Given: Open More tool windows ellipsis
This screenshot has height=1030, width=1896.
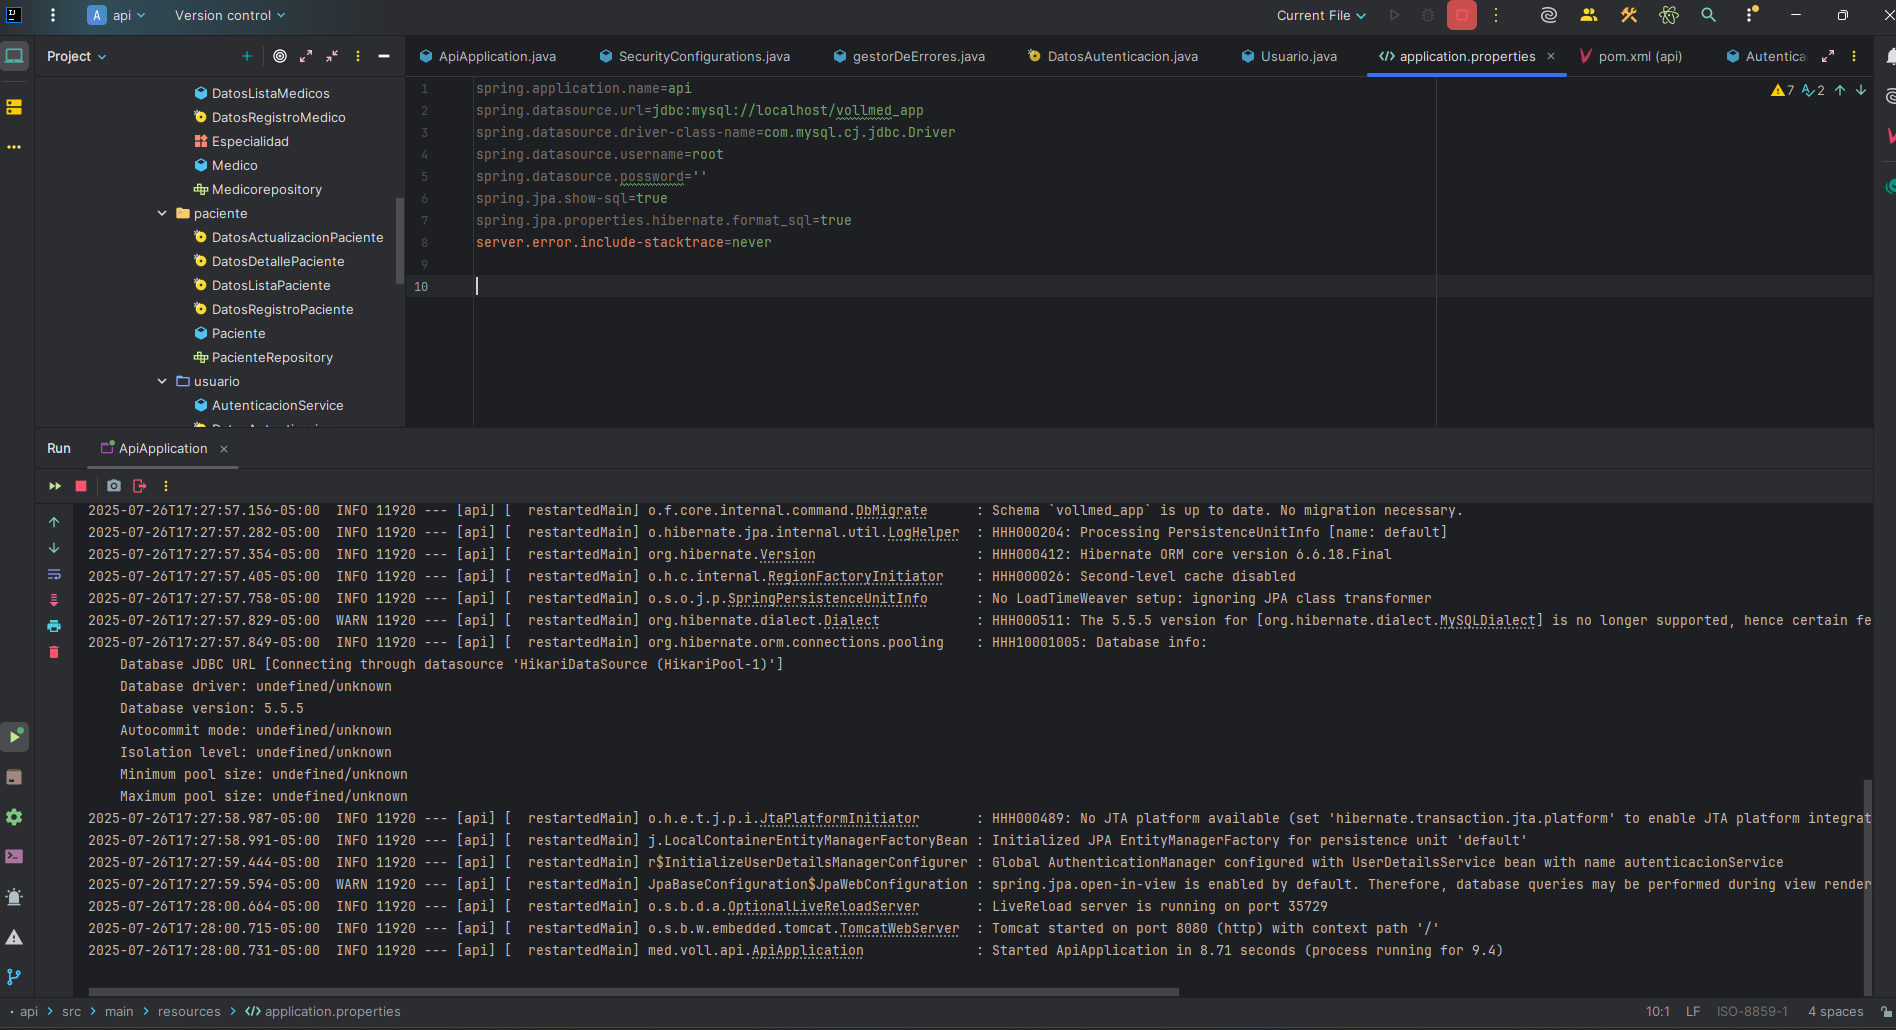Looking at the screenshot, I should [x=14, y=147].
